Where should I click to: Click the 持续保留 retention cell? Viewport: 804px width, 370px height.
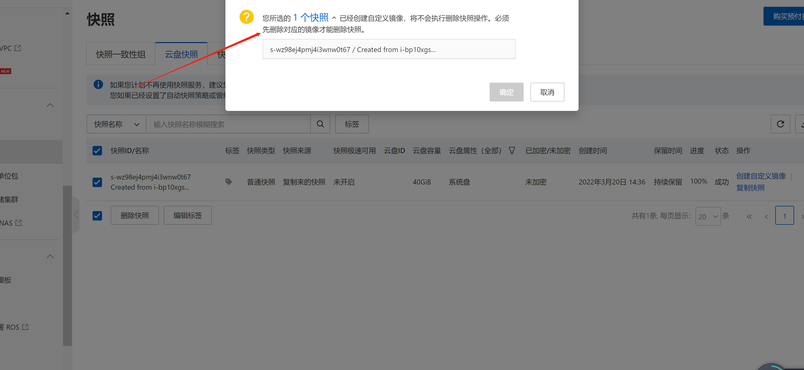668,182
